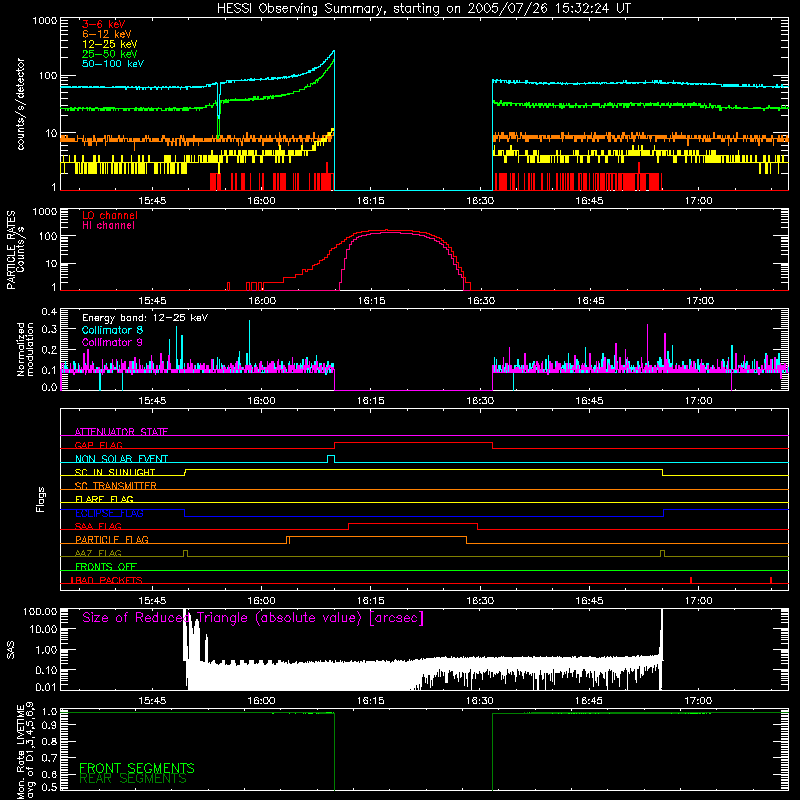This screenshot has height=800, width=800.
Task: Click the FLARE_FLAG label
Action: 104,499
